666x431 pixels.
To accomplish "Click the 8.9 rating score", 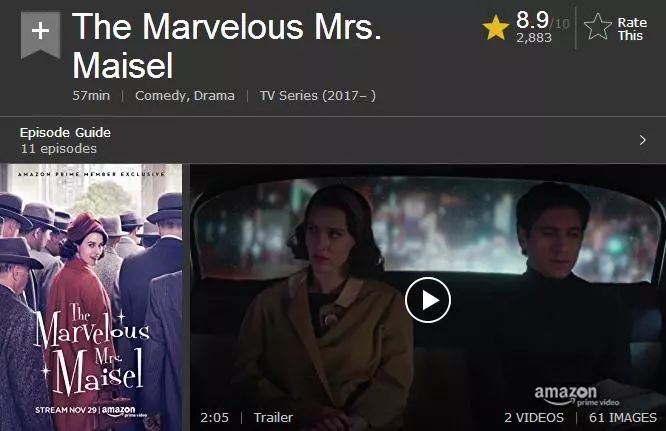I will click(x=532, y=20).
